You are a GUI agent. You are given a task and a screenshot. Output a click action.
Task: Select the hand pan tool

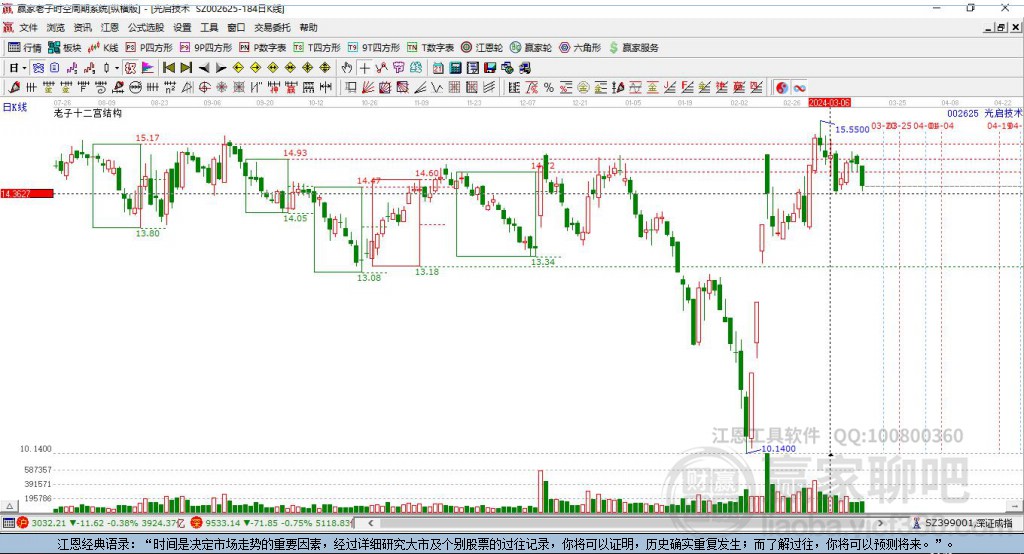tap(346, 68)
